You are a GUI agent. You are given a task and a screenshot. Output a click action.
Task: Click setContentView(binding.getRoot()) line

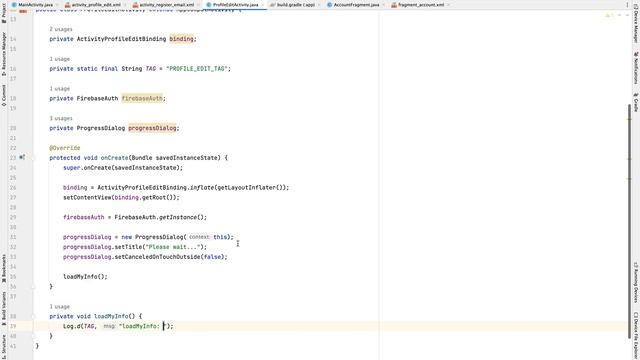[121, 198]
